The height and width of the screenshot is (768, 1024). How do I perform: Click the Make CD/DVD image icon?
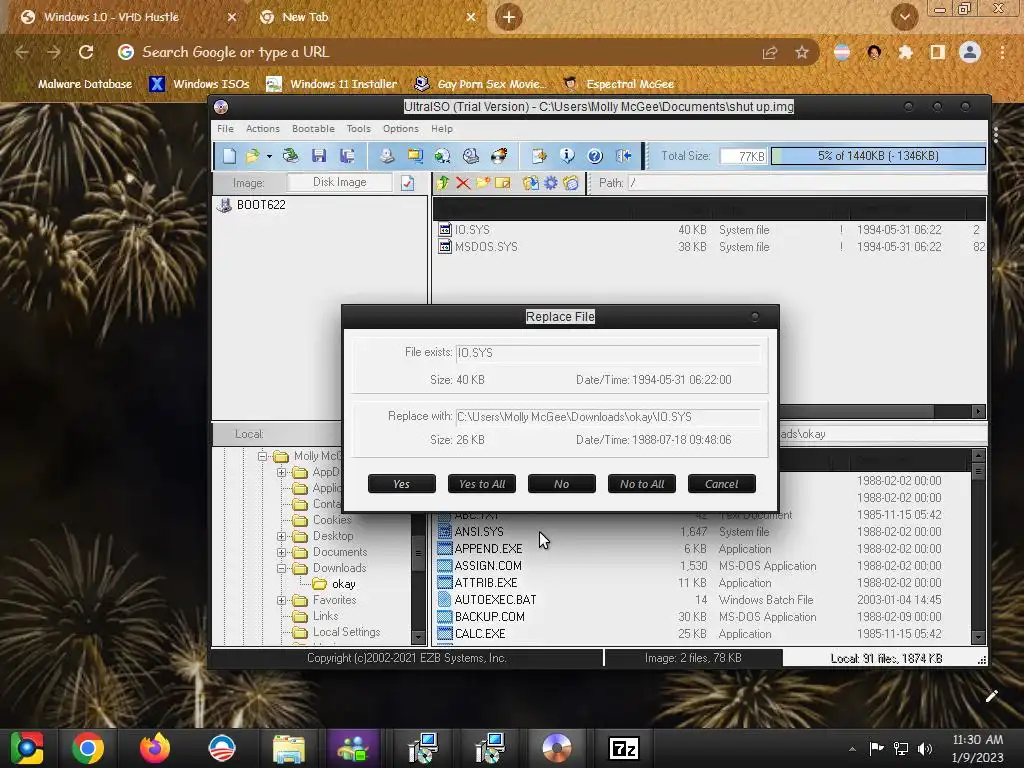tap(387, 155)
